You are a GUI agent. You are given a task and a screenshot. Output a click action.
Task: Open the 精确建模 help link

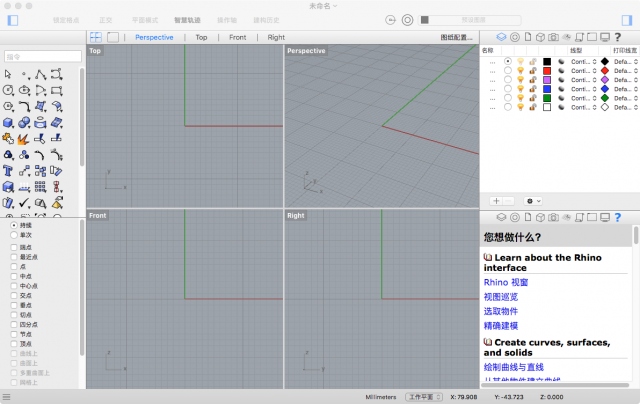(501, 326)
